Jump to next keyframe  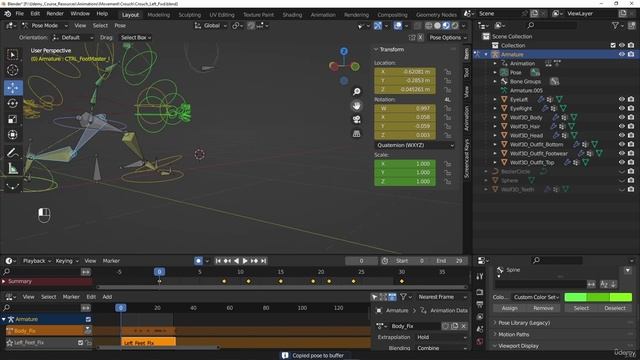pos(254,261)
